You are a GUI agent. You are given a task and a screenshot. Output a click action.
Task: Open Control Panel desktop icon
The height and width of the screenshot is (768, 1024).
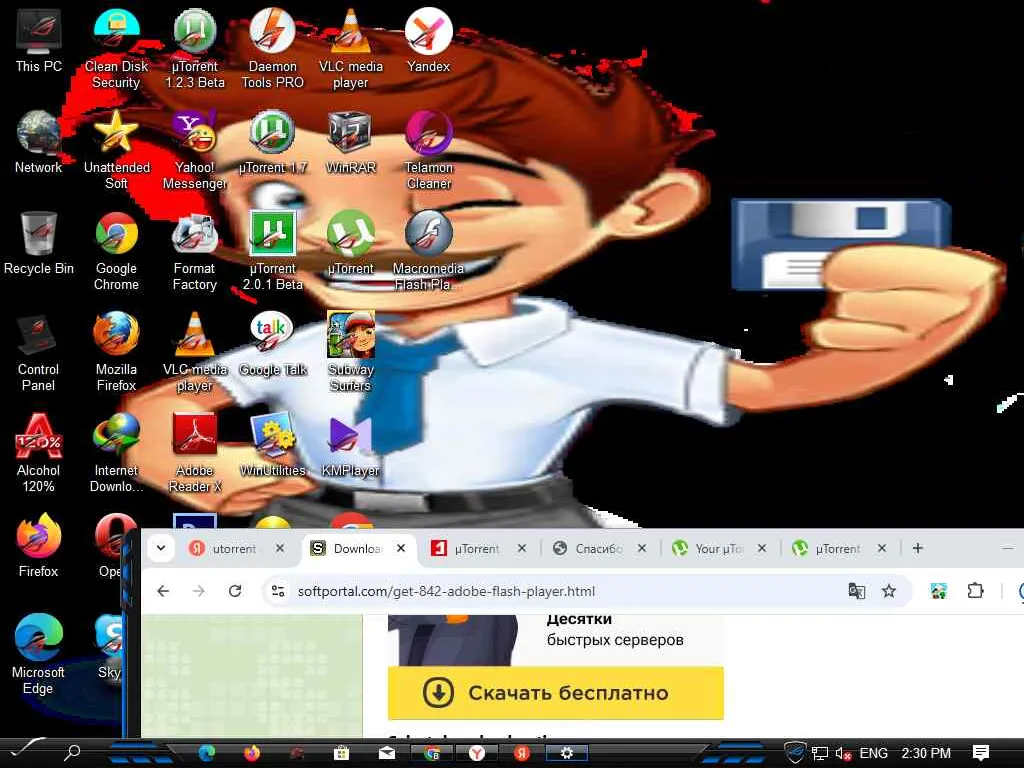(x=39, y=352)
